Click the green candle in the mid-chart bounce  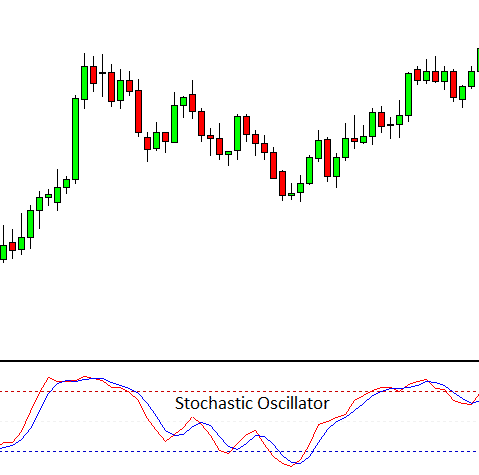tap(237, 133)
